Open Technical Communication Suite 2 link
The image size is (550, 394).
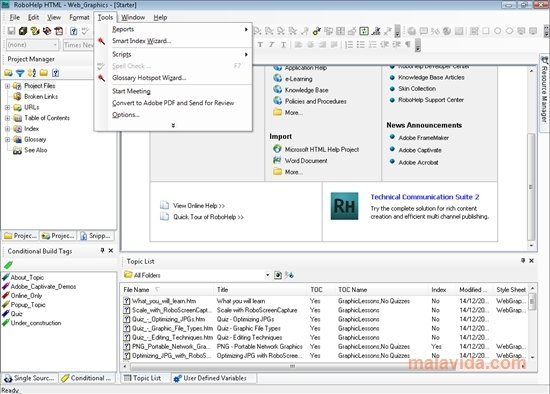[425, 197]
